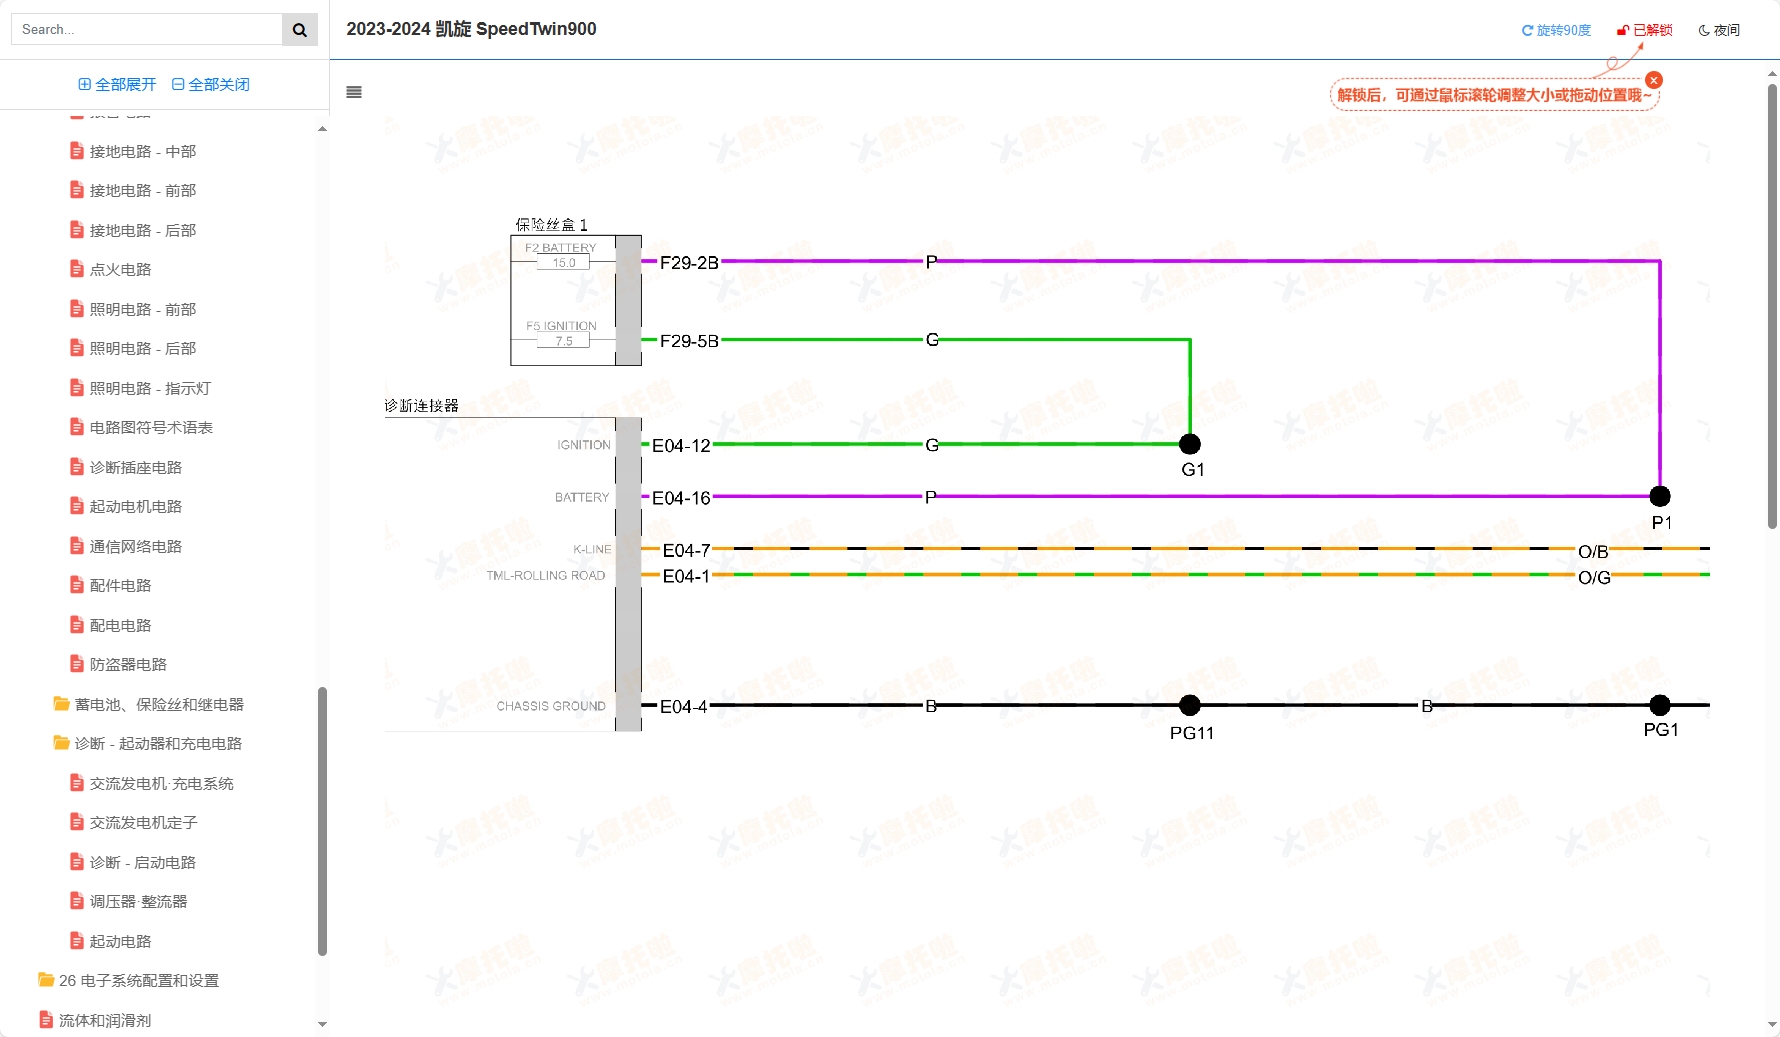Select 接地电路 - 前部 tree entry
Screen dimensions: 1780x1037
click(143, 190)
